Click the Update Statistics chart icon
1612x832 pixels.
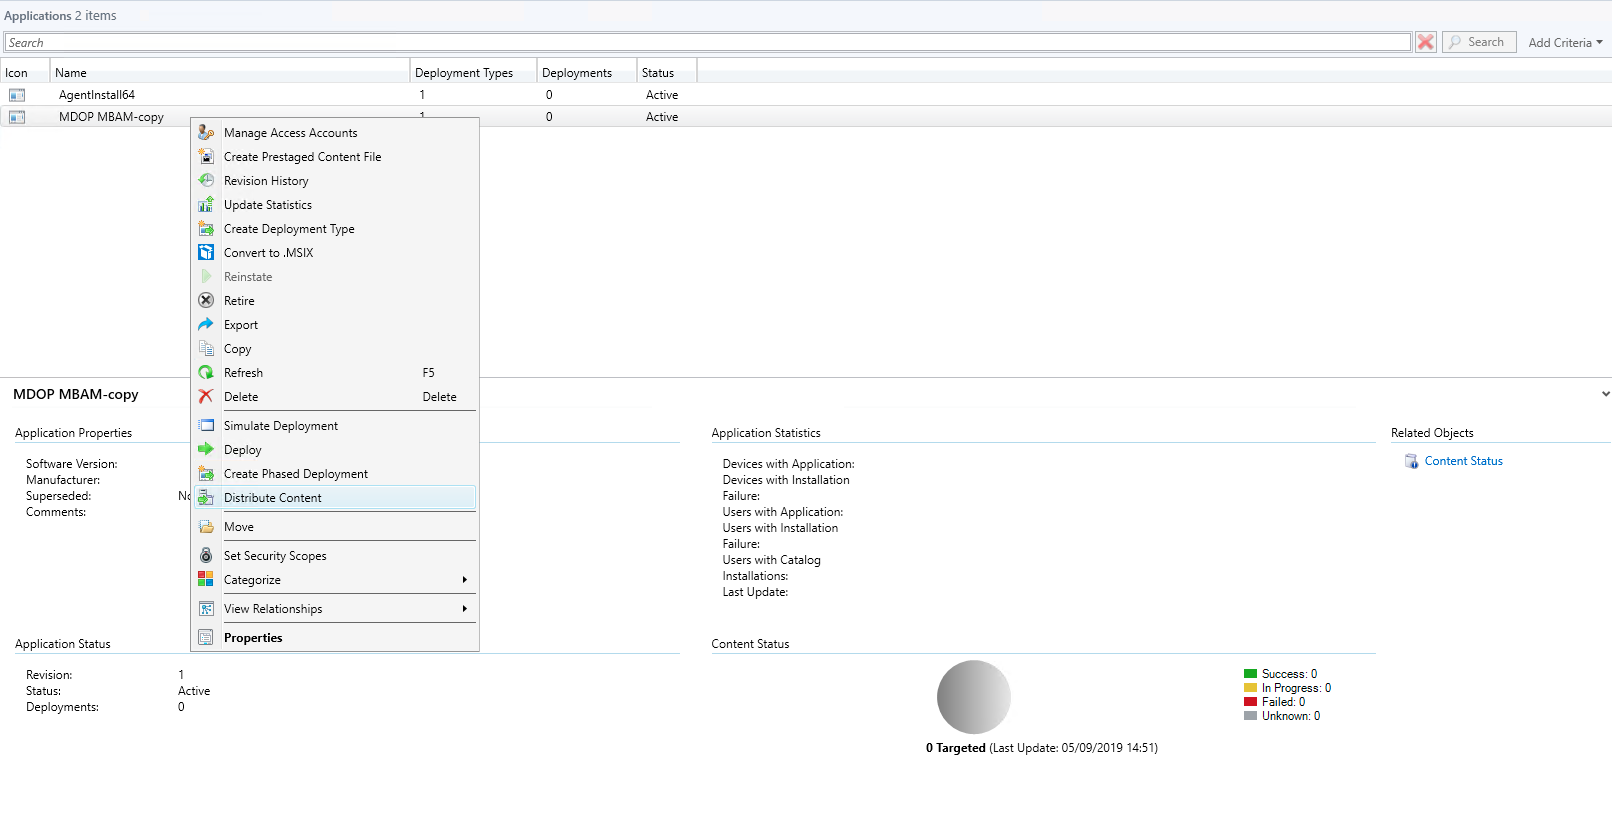pyautogui.click(x=206, y=205)
